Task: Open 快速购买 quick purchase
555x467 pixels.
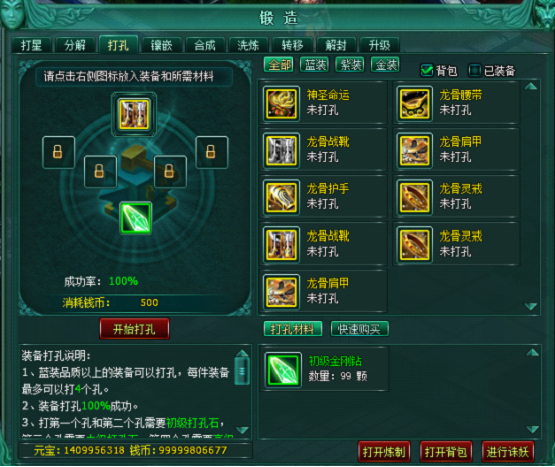Action: [359, 329]
